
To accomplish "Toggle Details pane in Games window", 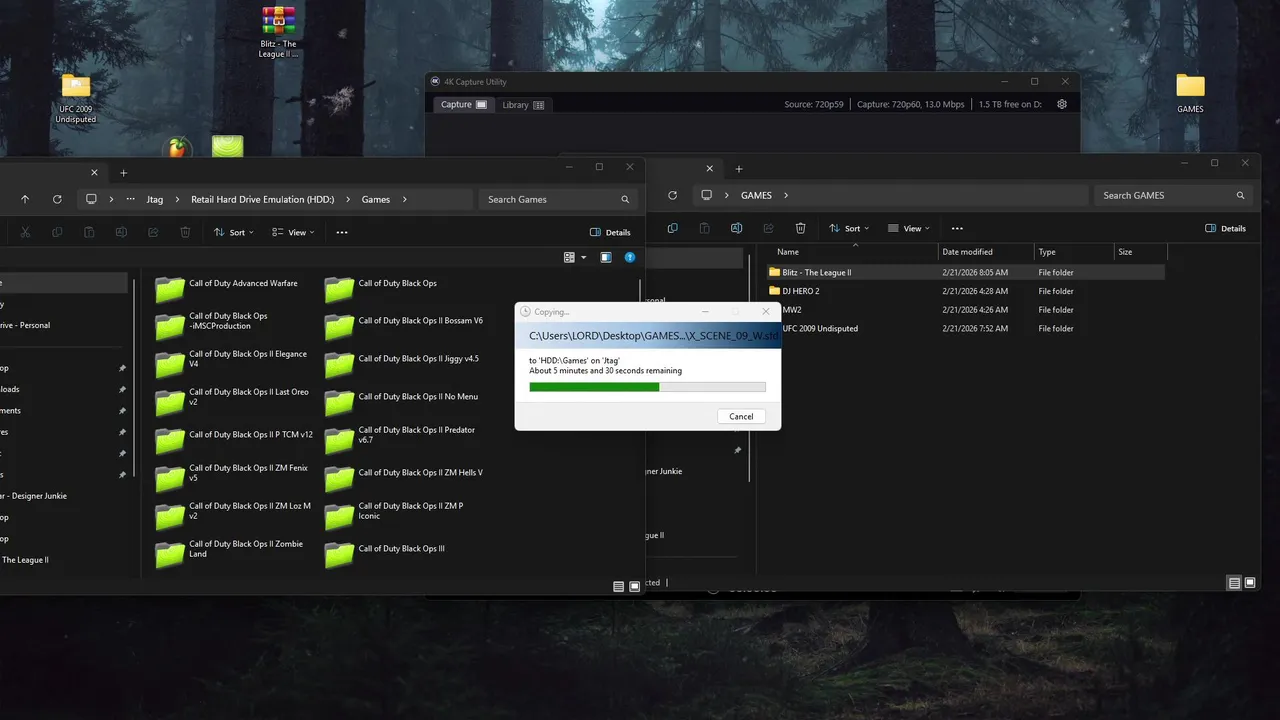I will (610, 232).
